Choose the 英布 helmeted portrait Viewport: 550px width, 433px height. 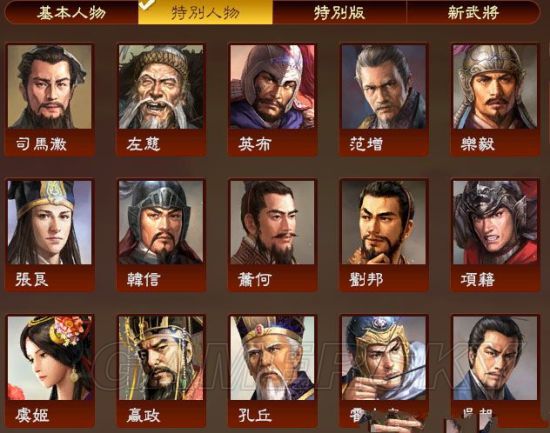click(x=273, y=86)
